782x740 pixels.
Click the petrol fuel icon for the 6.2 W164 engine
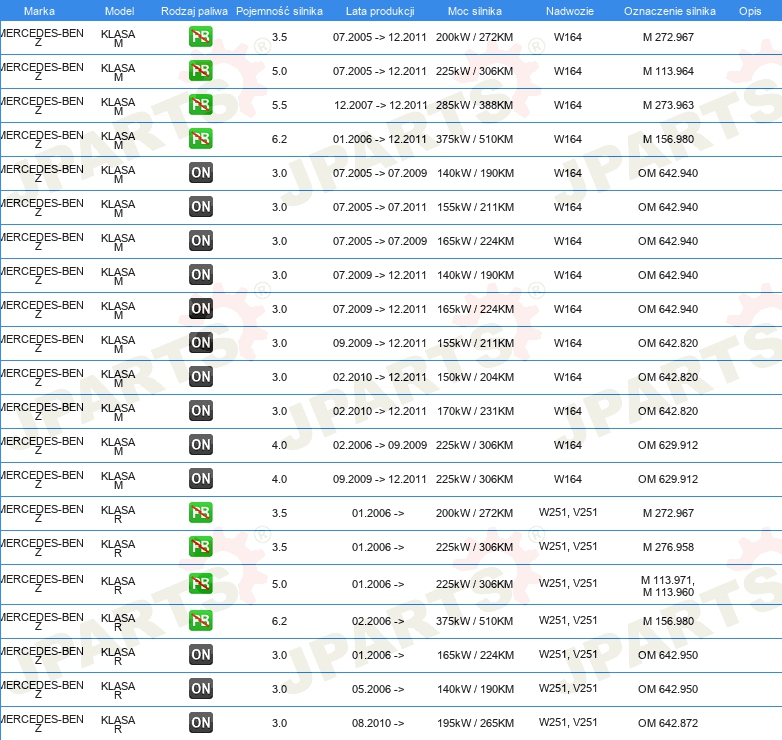pos(200,139)
